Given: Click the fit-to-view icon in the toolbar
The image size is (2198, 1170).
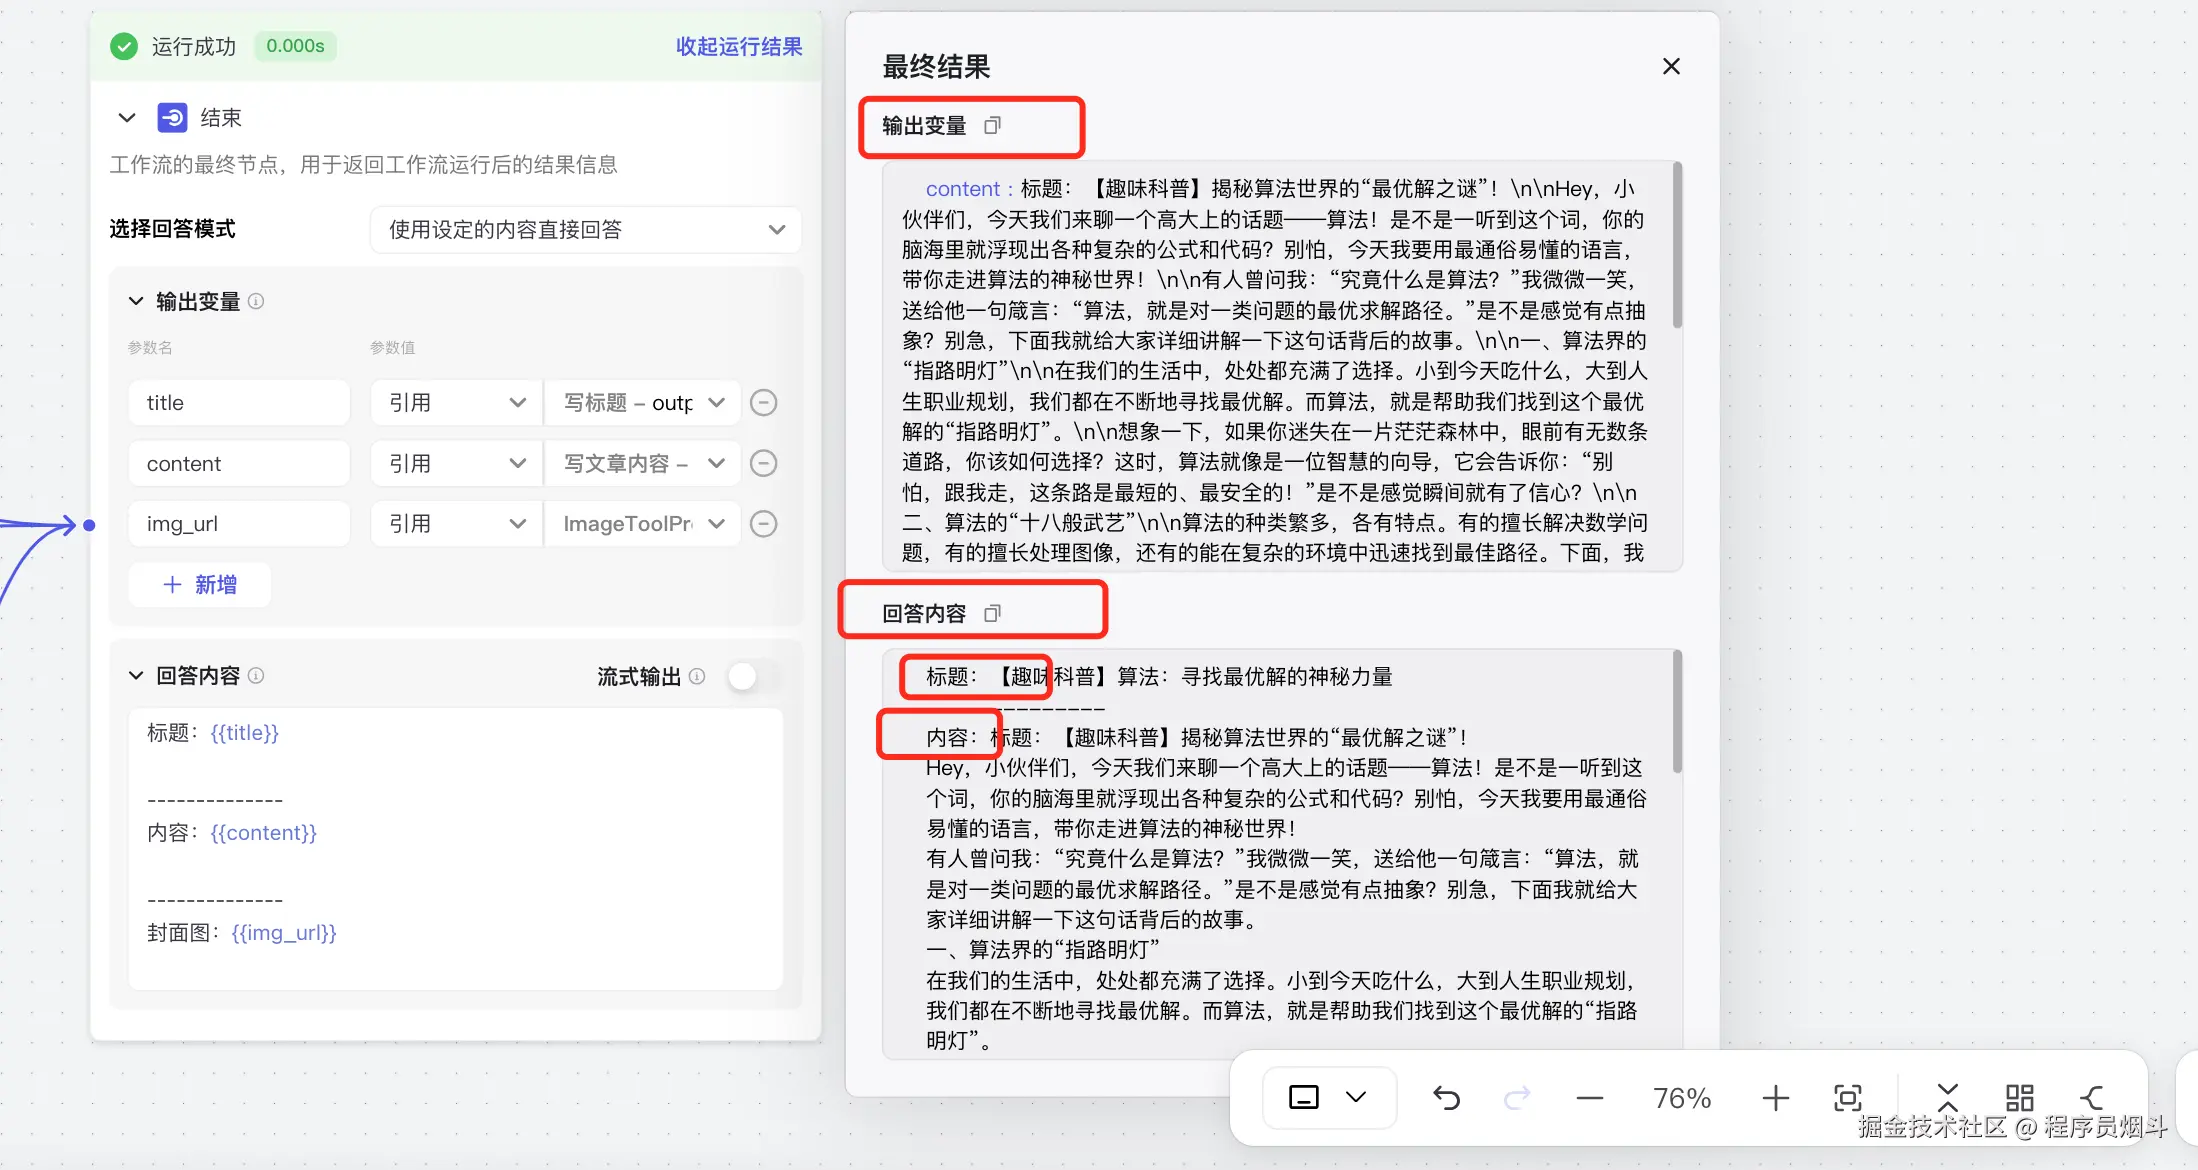Looking at the screenshot, I should coord(1847,1098).
